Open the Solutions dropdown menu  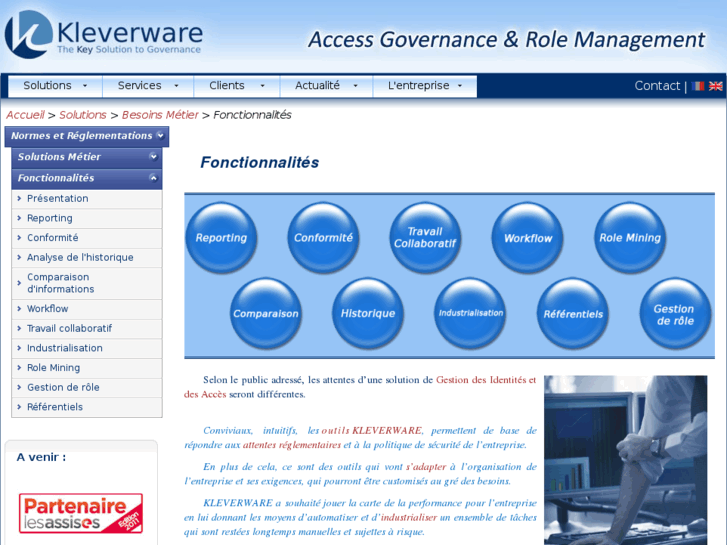[x=55, y=86]
